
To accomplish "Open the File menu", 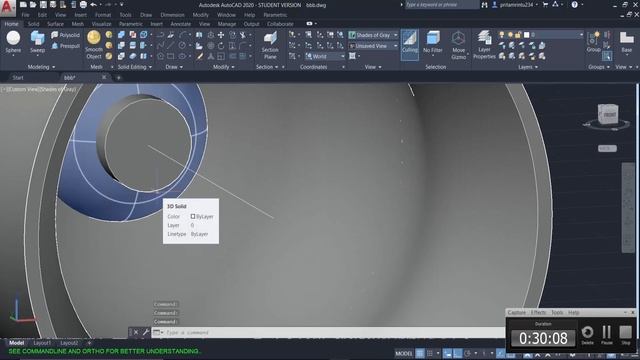I will 25,15.
